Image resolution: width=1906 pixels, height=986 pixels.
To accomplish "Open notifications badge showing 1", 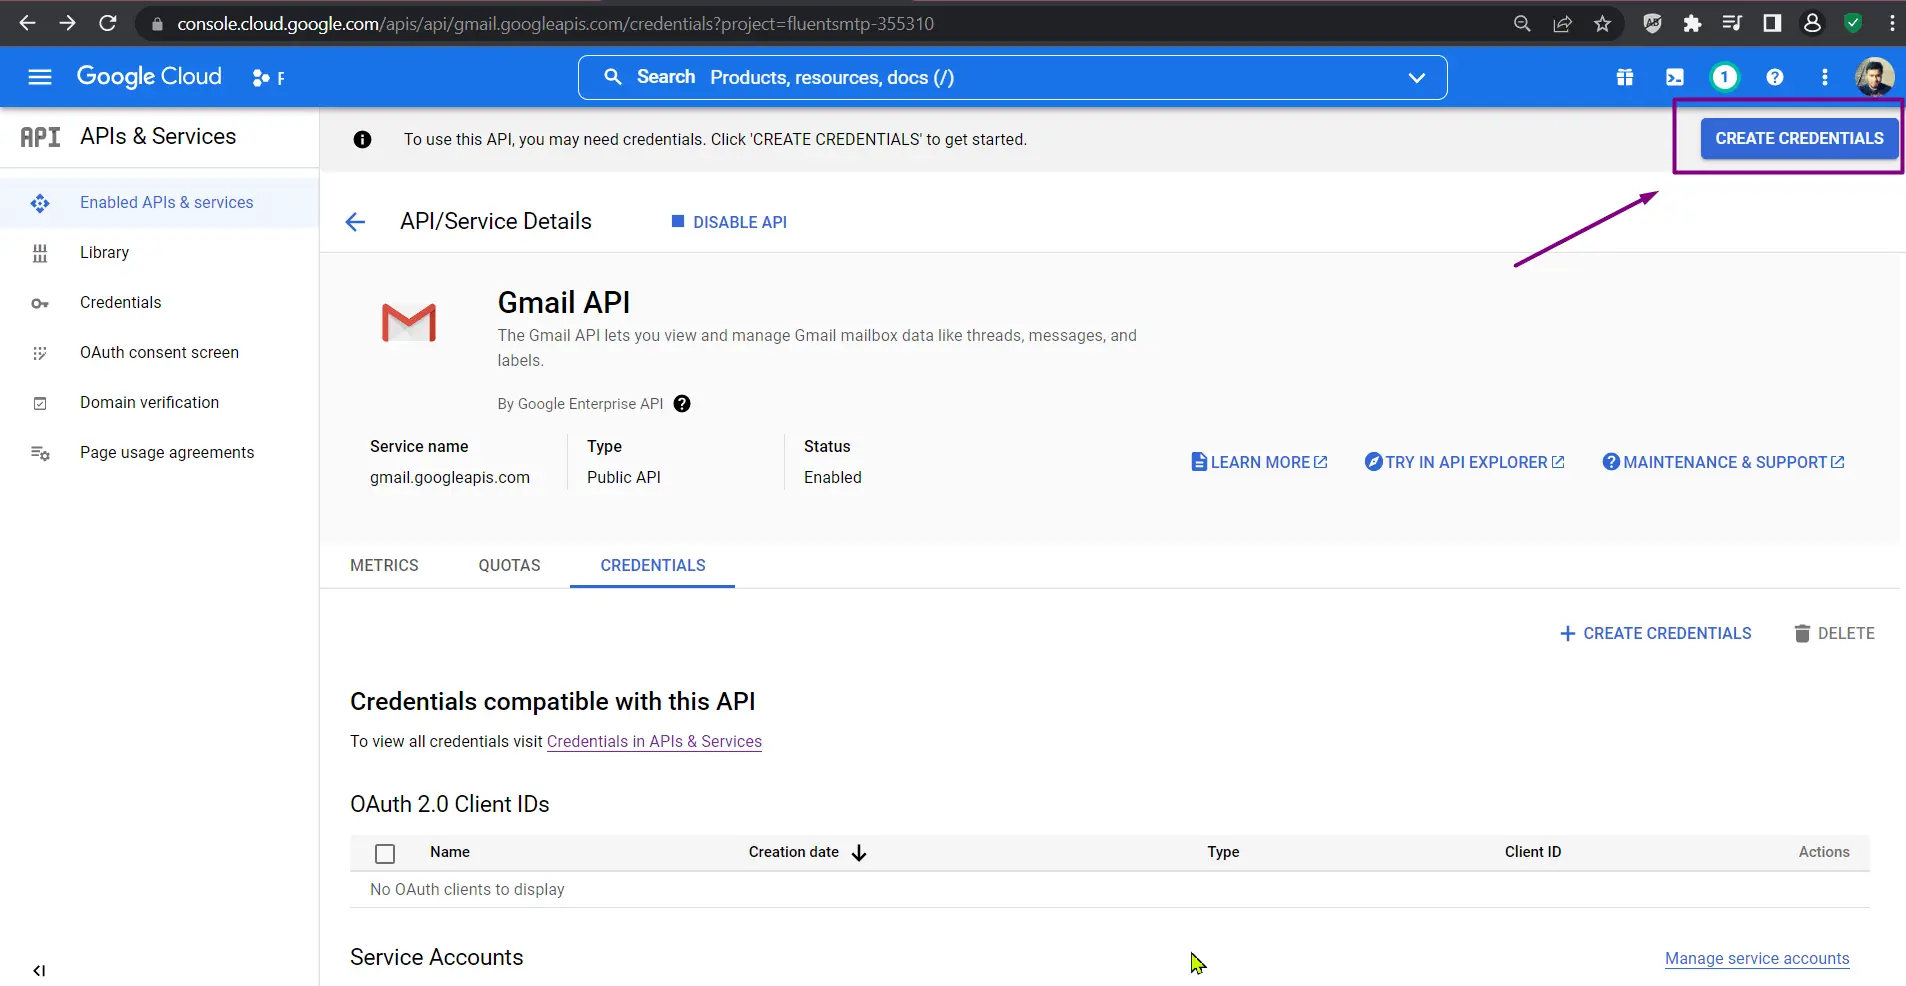I will (x=1724, y=77).
